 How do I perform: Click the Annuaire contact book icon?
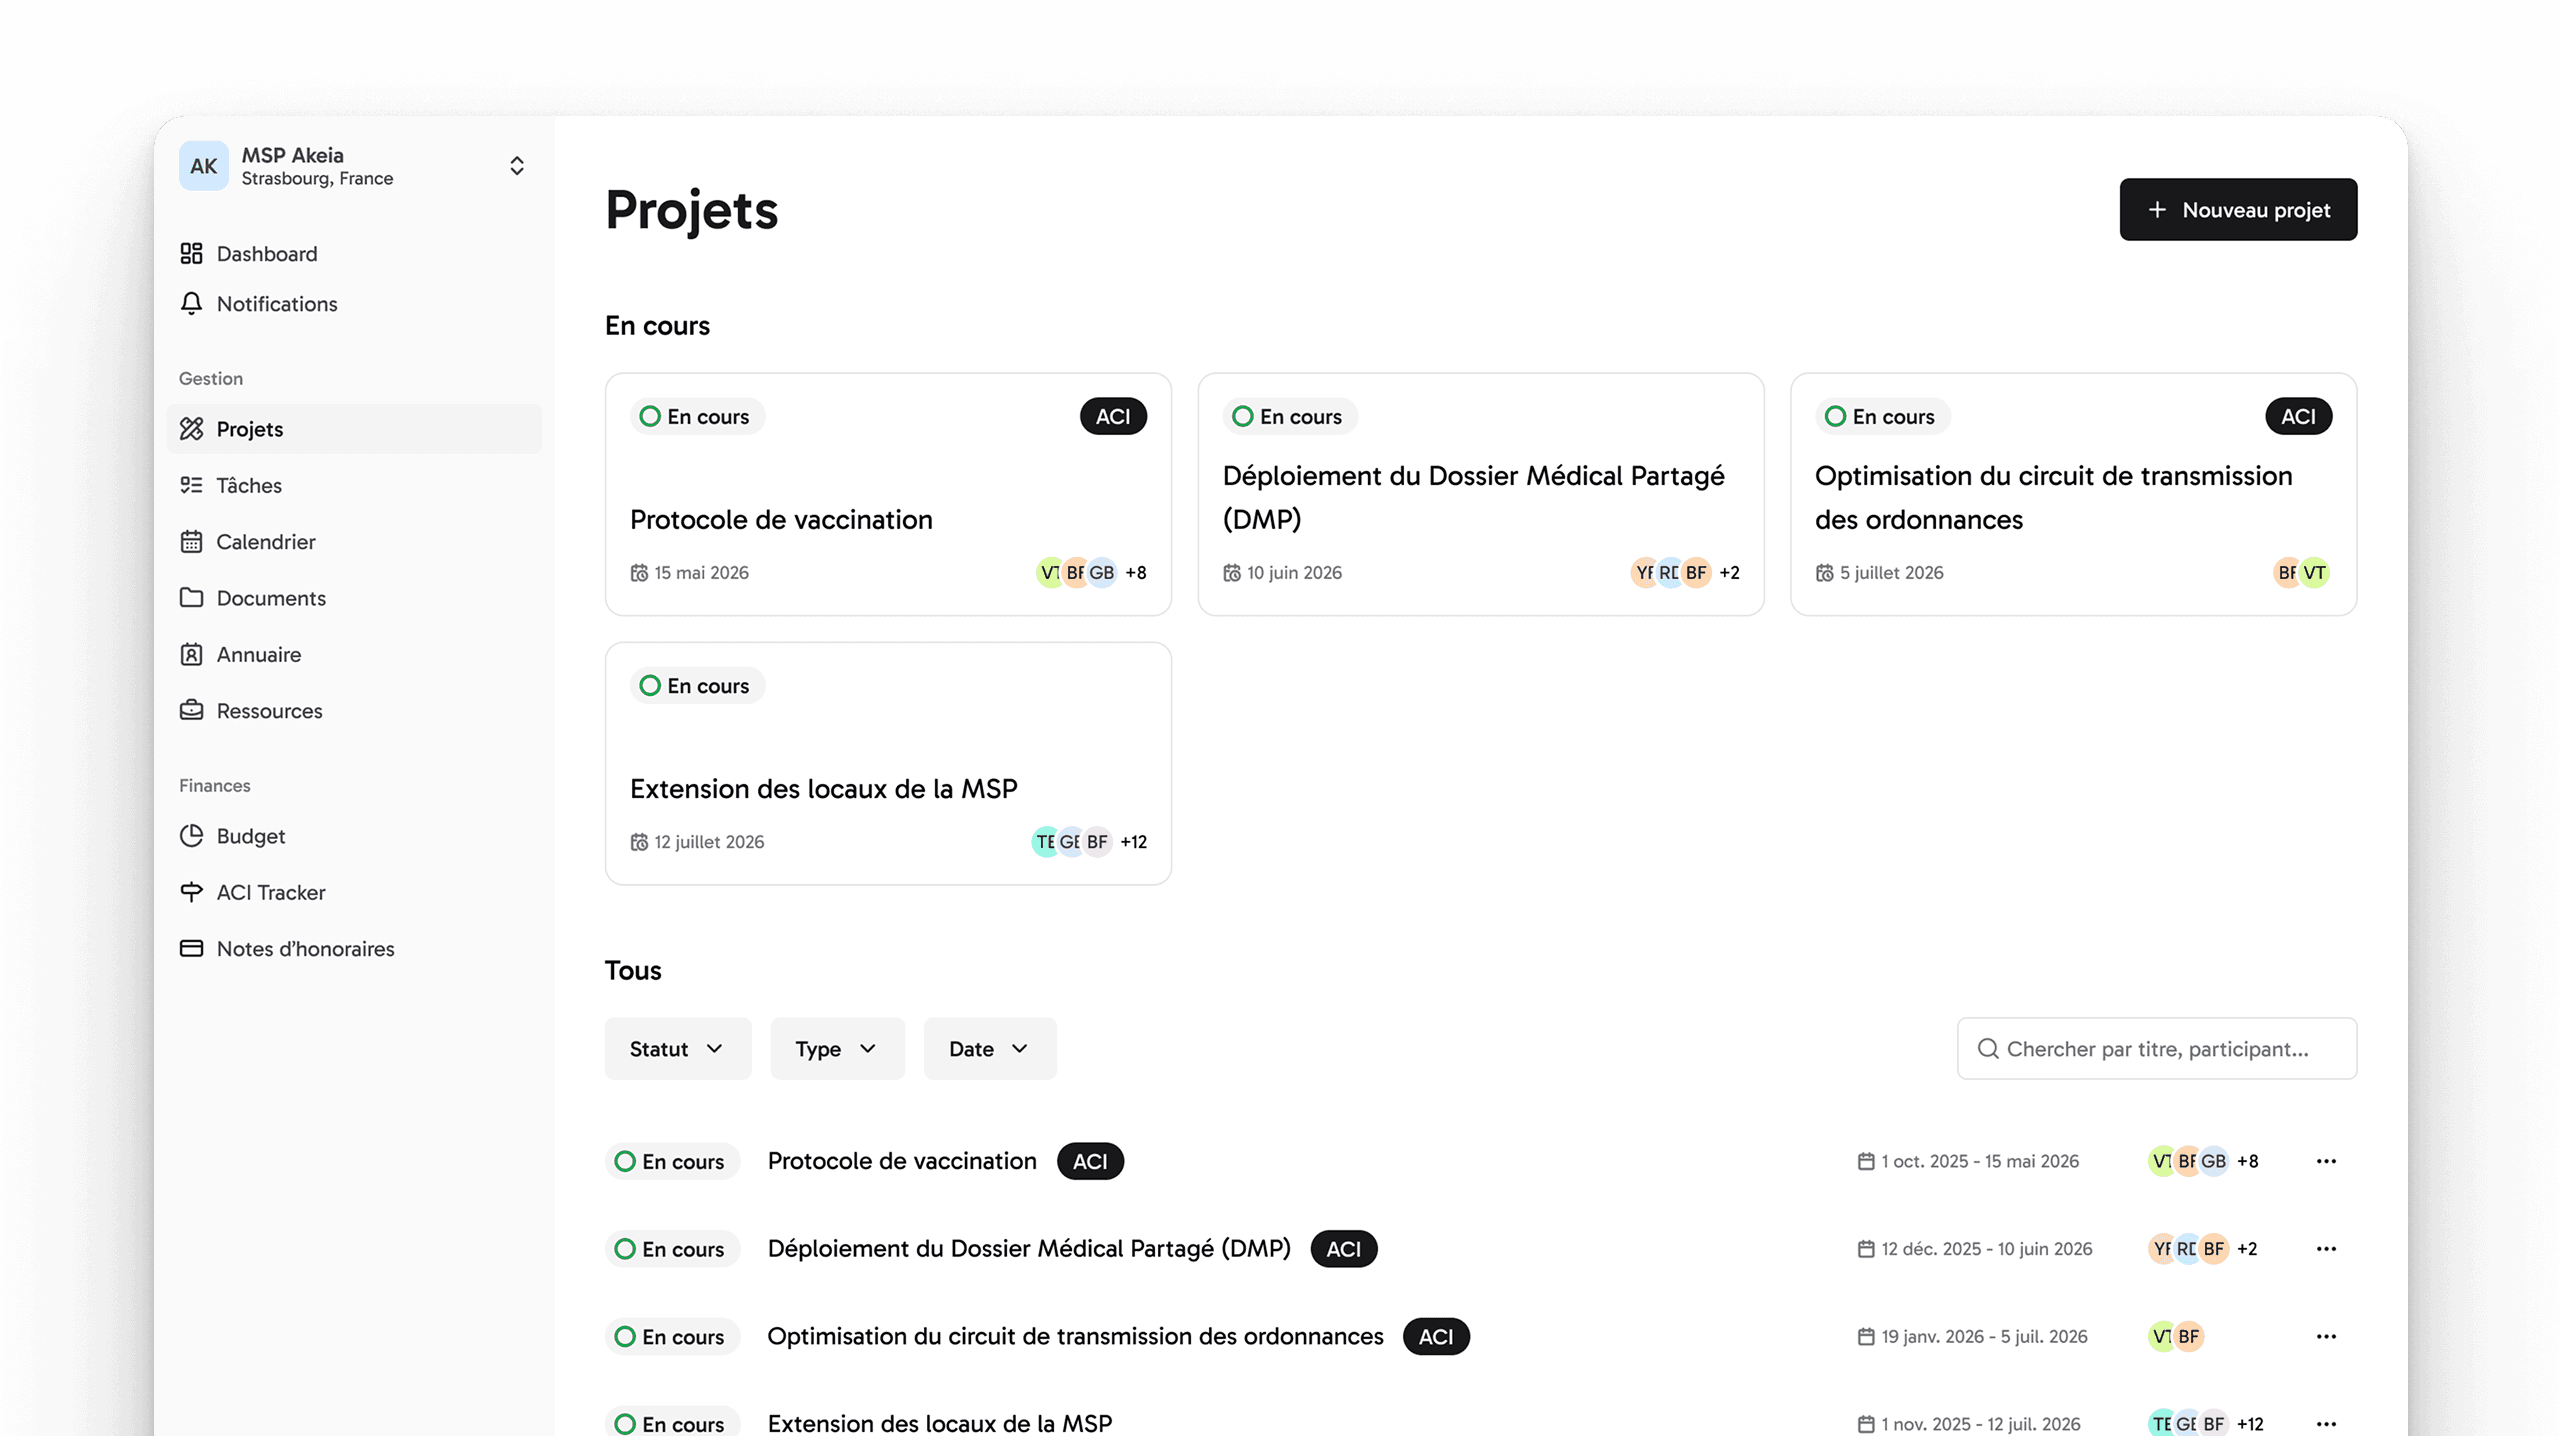(191, 654)
